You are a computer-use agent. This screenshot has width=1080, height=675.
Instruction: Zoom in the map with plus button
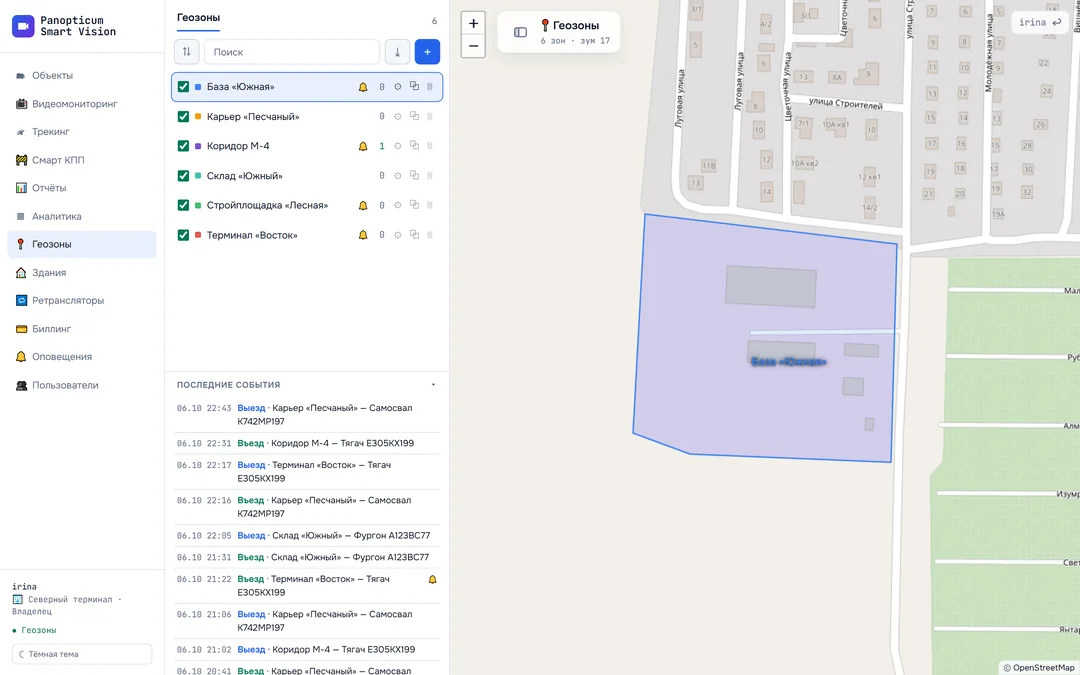coord(473,23)
